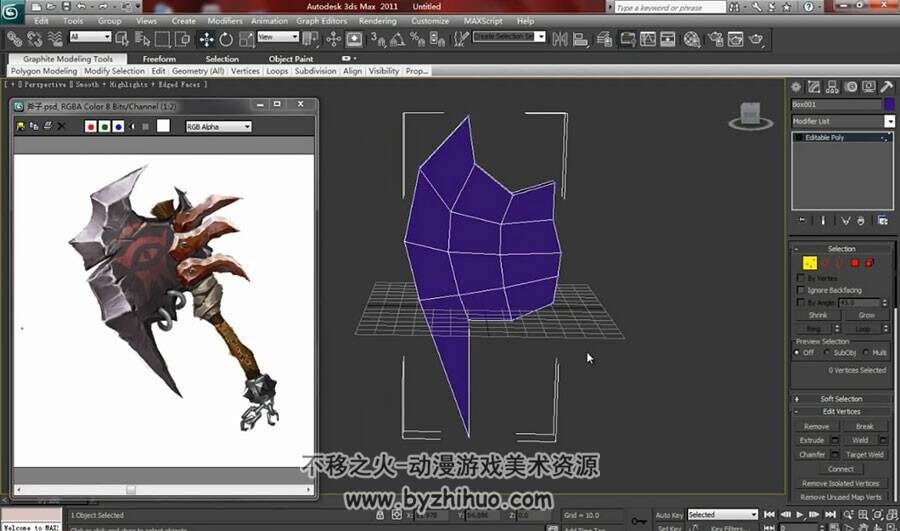Select the Rotate transform tool

coord(226,39)
